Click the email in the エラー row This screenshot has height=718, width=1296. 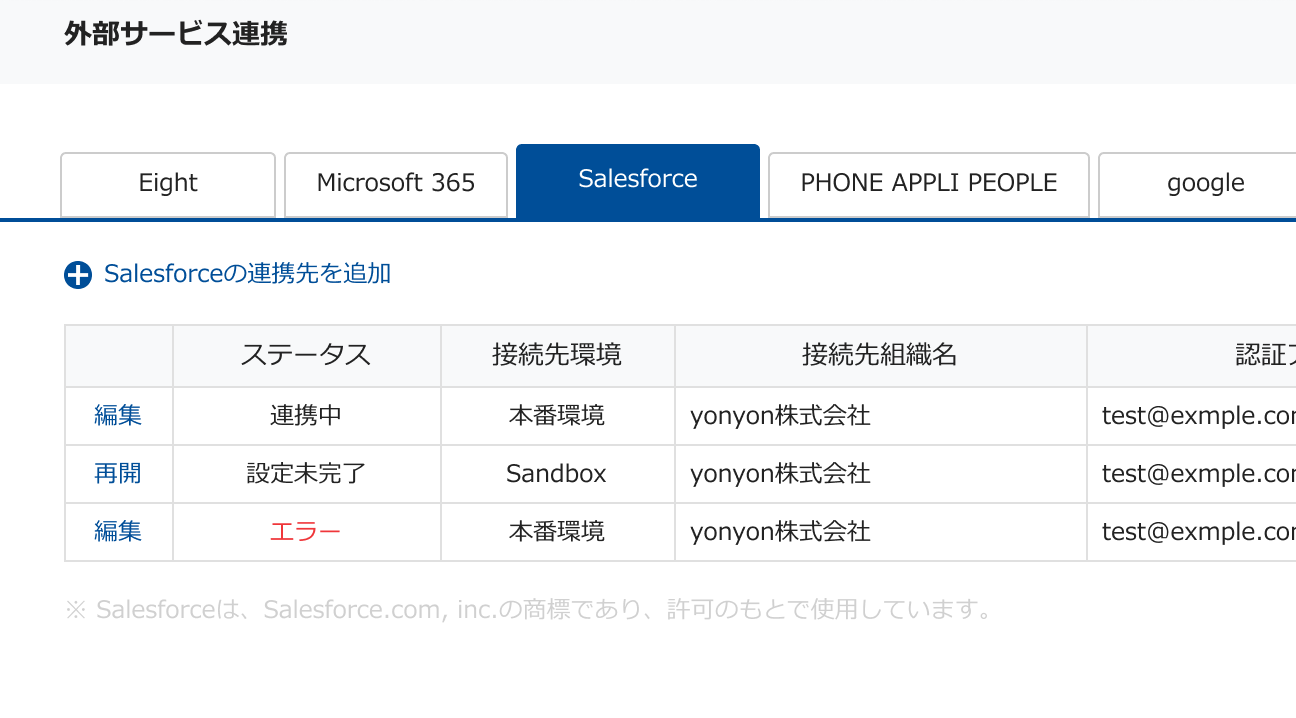click(x=1199, y=532)
